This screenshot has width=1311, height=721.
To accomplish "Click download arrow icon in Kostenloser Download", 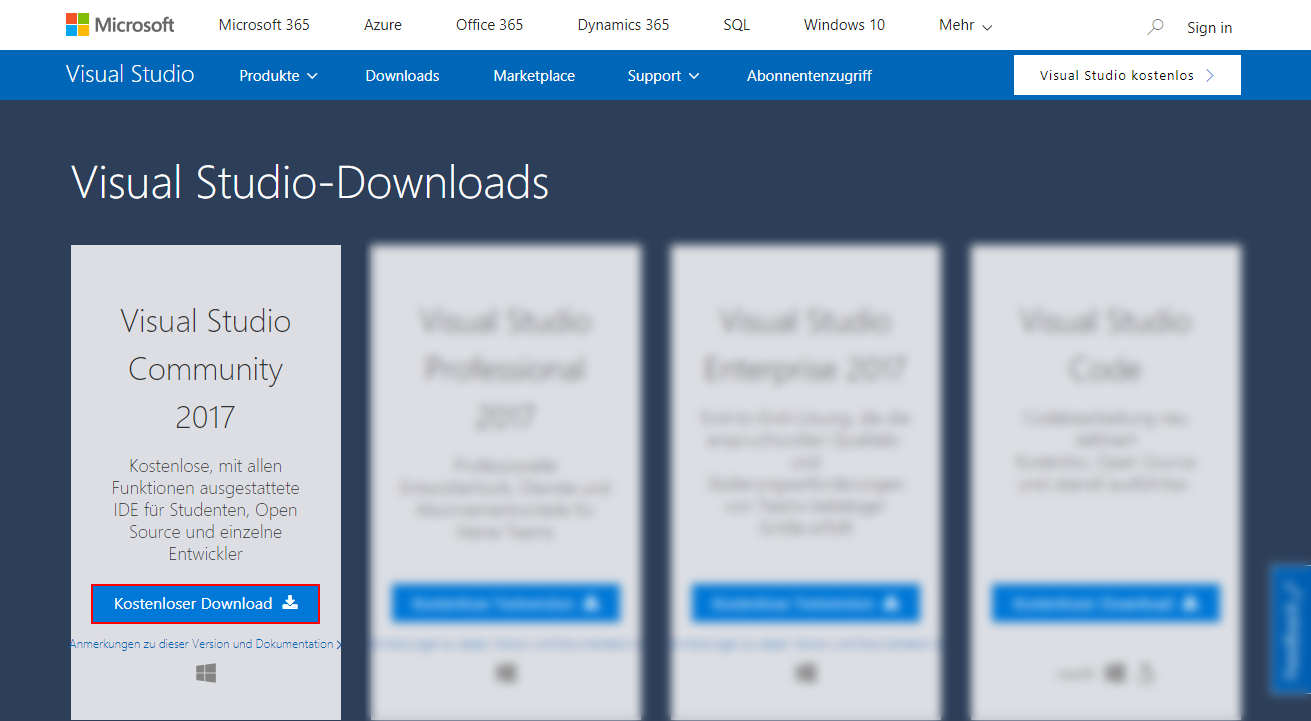I will click(290, 602).
